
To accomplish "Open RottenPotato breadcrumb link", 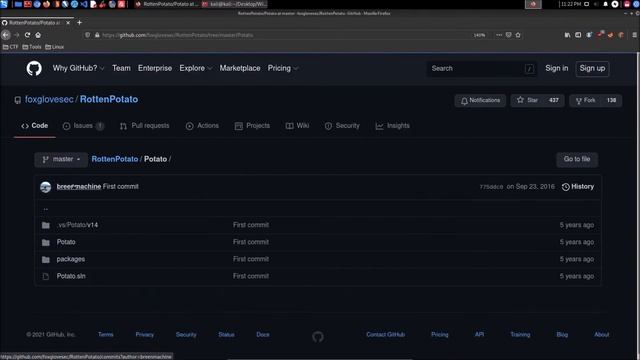I will coord(115,159).
